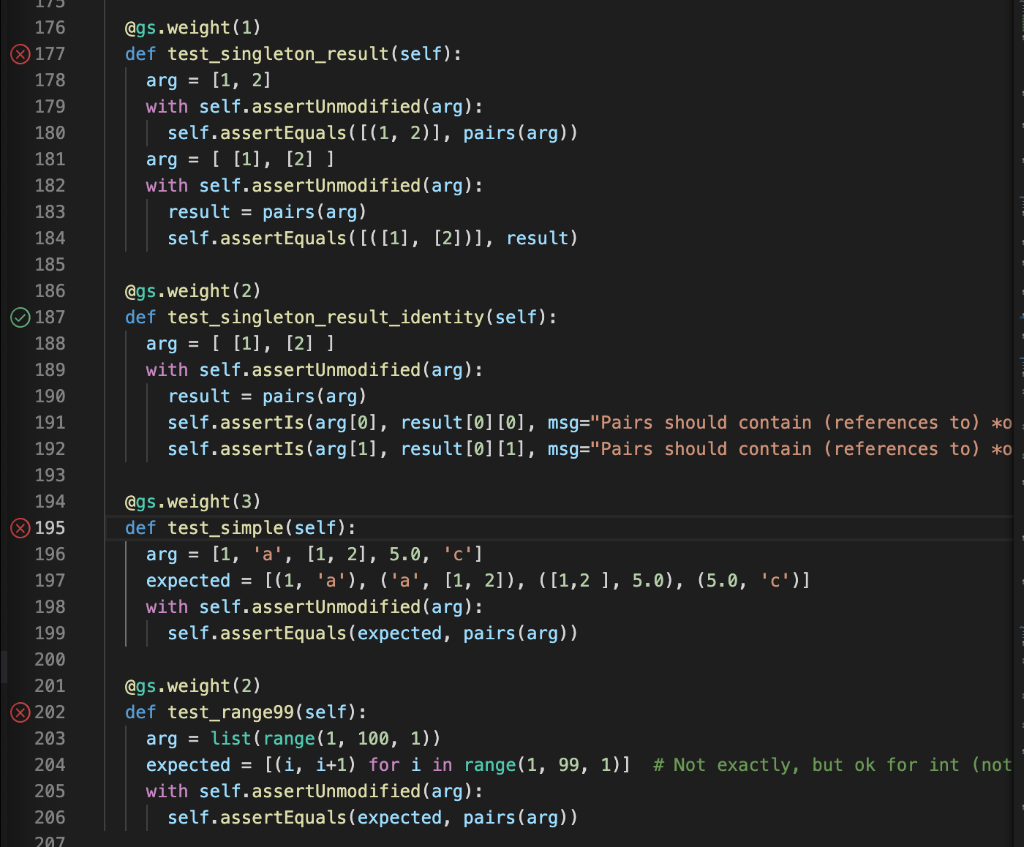The height and width of the screenshot is (847, 1024).
Task: Click the failure badge next to def test_singleton_result
Action: [x=19, y=54]
